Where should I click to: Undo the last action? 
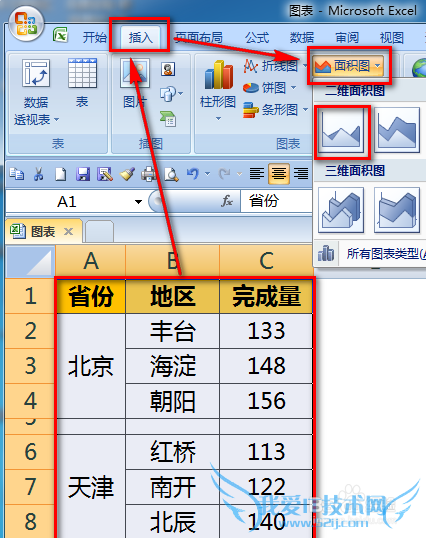(x=193, y=174)
